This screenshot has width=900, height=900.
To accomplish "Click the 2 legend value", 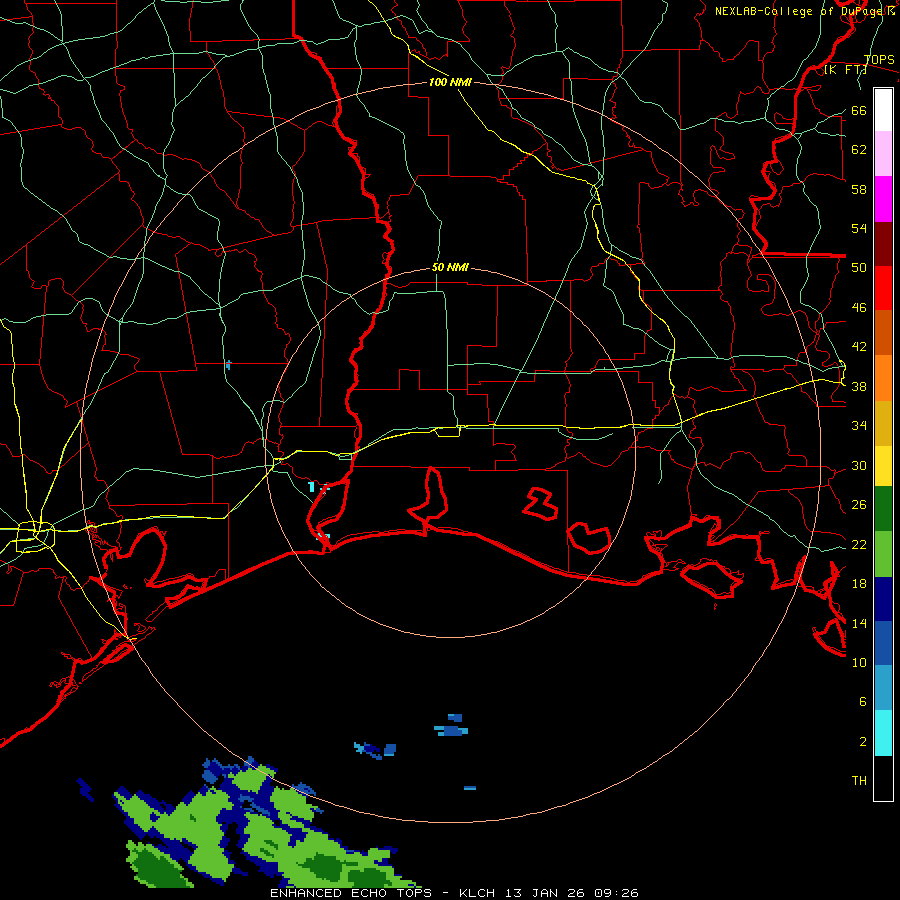I will (862, 742).
